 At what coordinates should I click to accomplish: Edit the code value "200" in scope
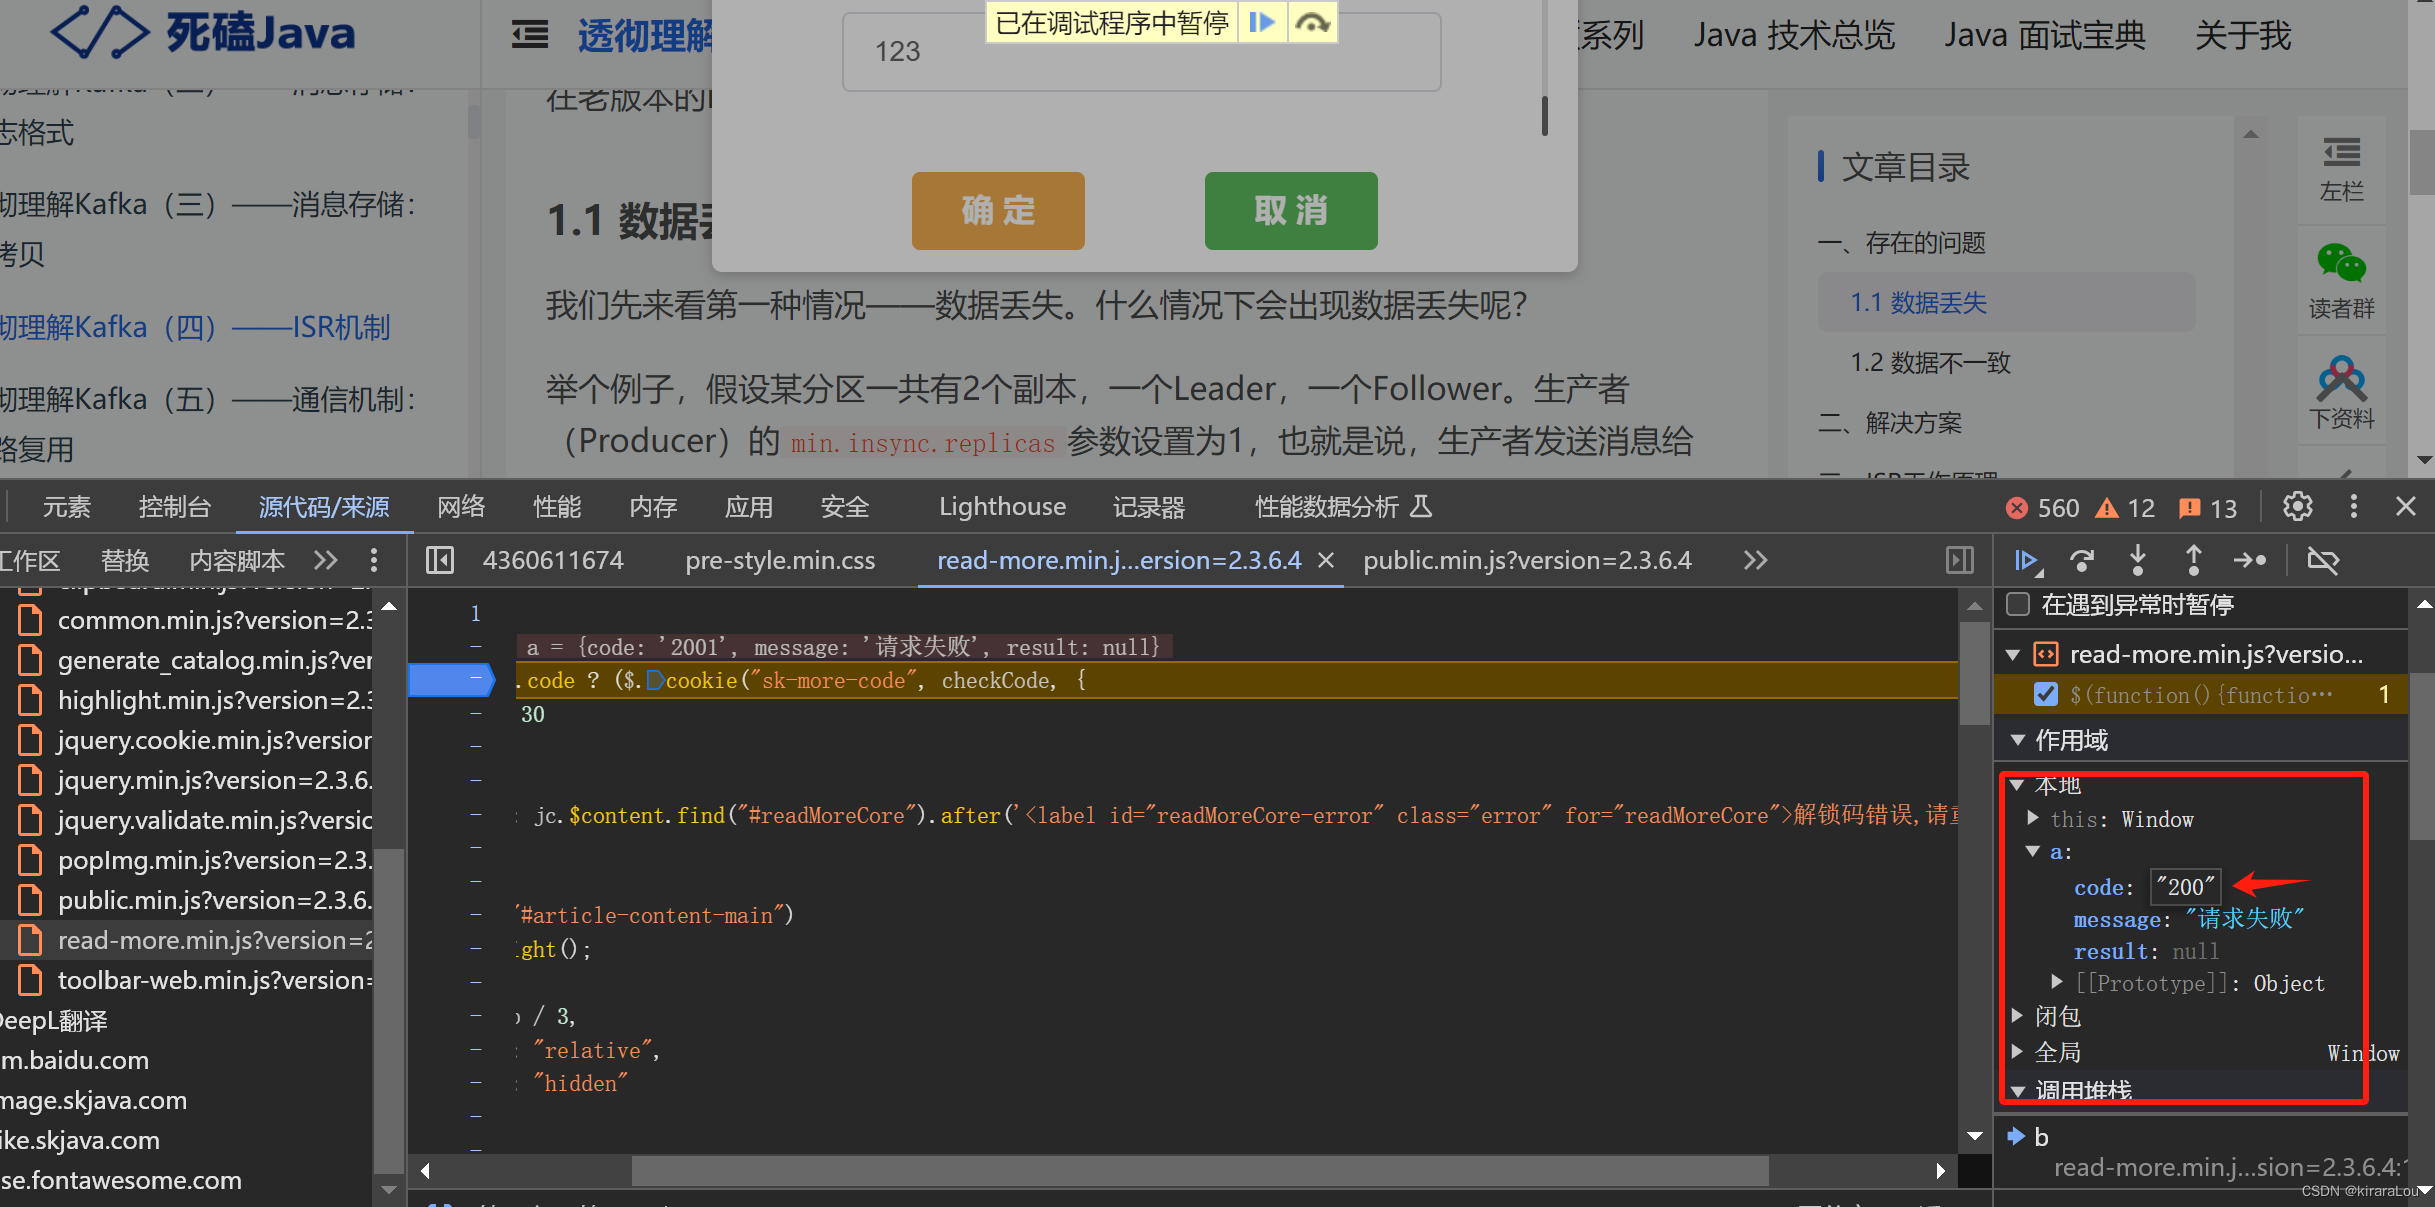[2185, 886]
